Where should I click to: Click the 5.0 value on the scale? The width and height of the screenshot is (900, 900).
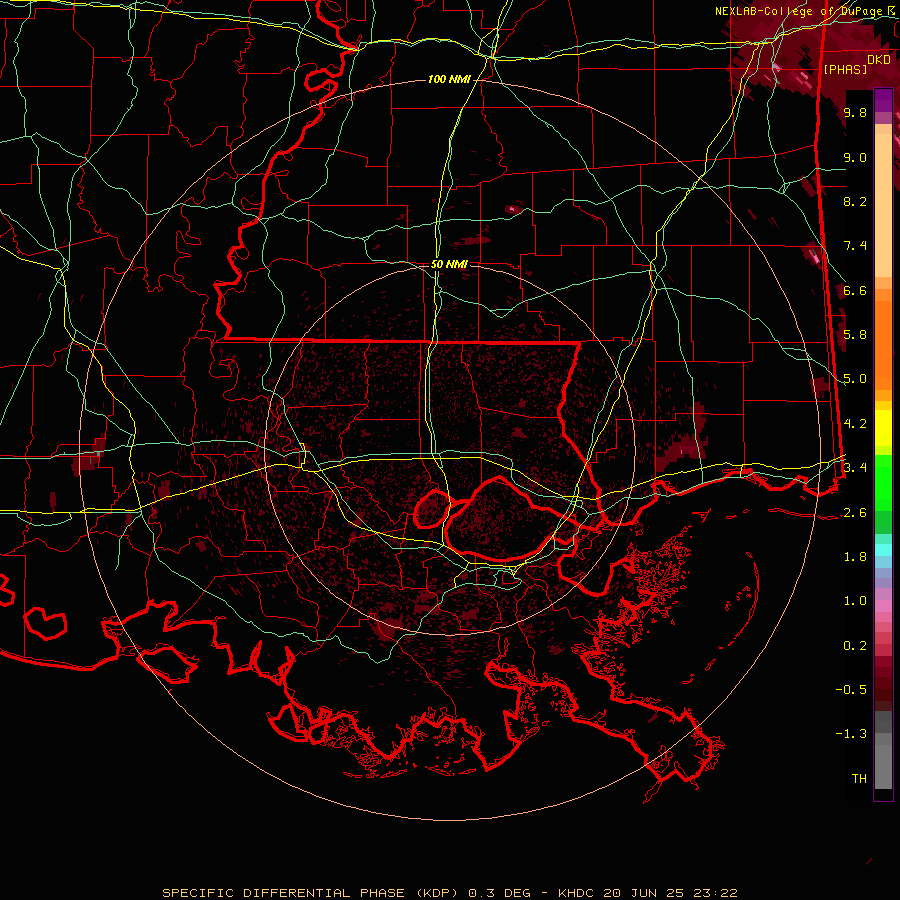click(855, 379)
